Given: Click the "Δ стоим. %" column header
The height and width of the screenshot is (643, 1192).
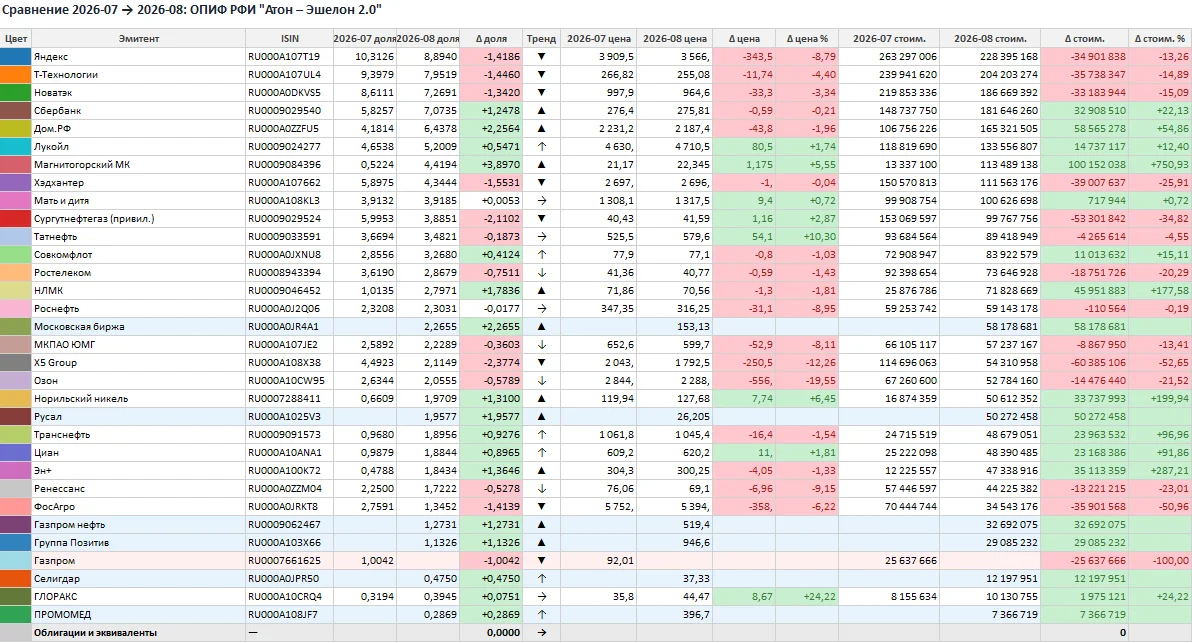Looking at the screenshot, I should 1159,38.
